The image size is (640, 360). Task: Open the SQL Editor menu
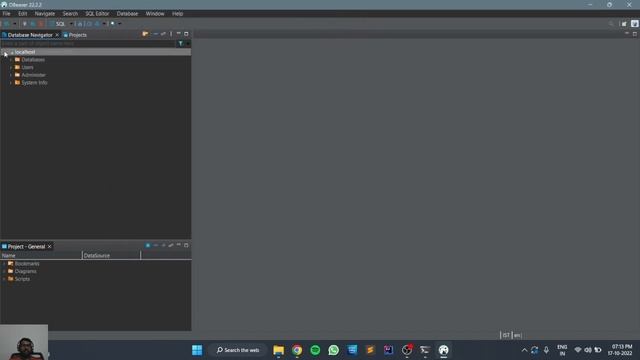tap(97, 13)
